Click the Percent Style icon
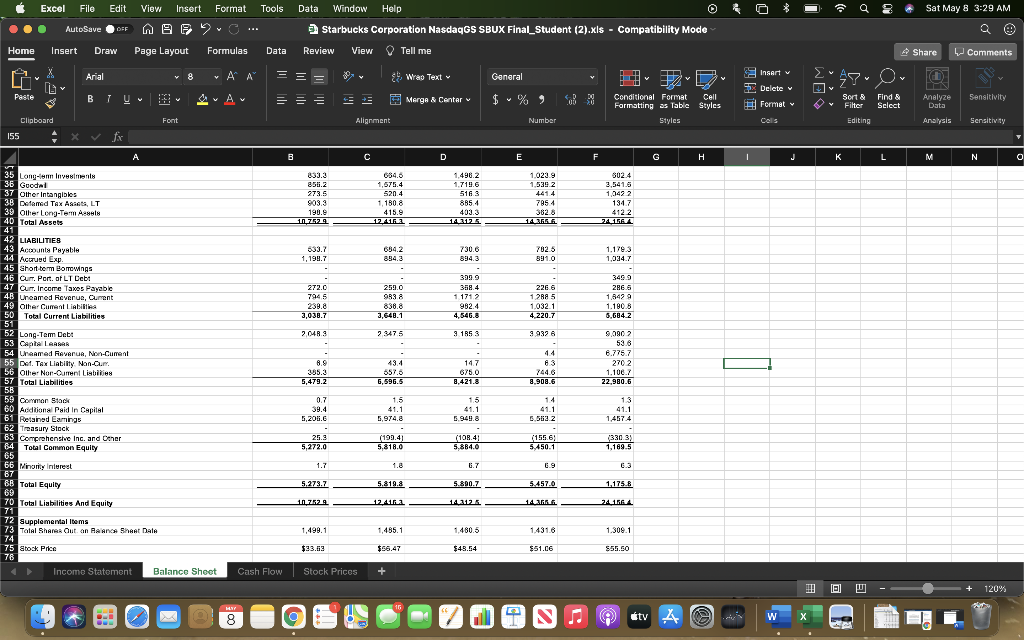Viewport: 1024px width, 640px height. 522,99
